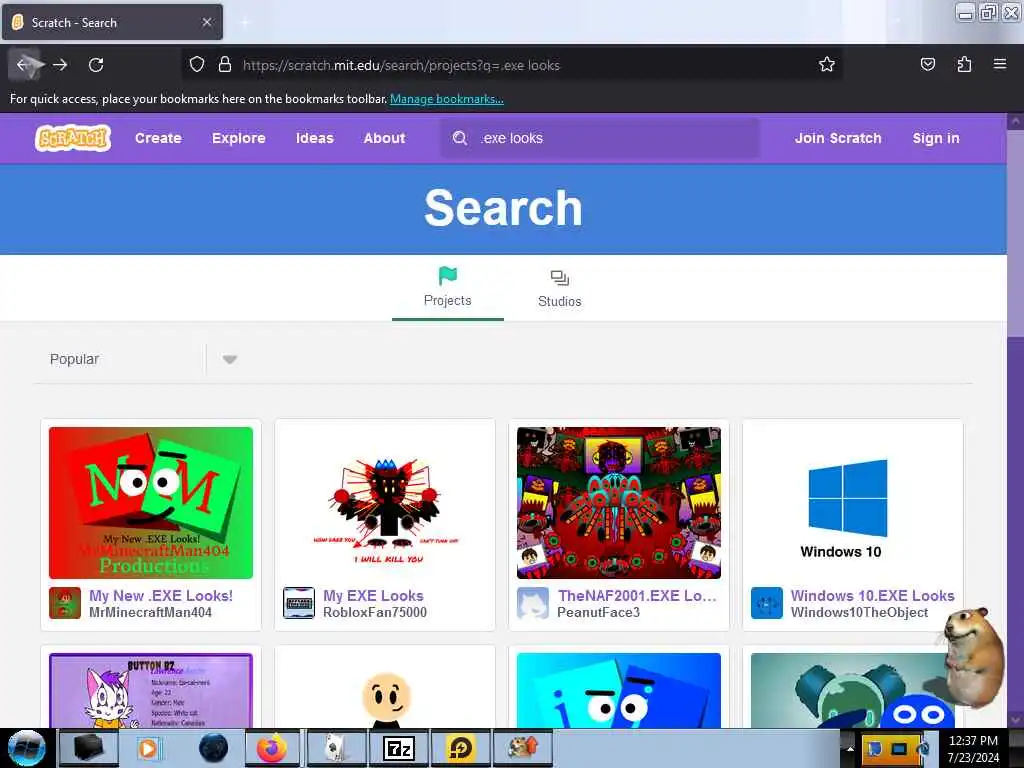Close the Scratch - Search tab
The image size is (1024, 768).
(x=206, y=22)
